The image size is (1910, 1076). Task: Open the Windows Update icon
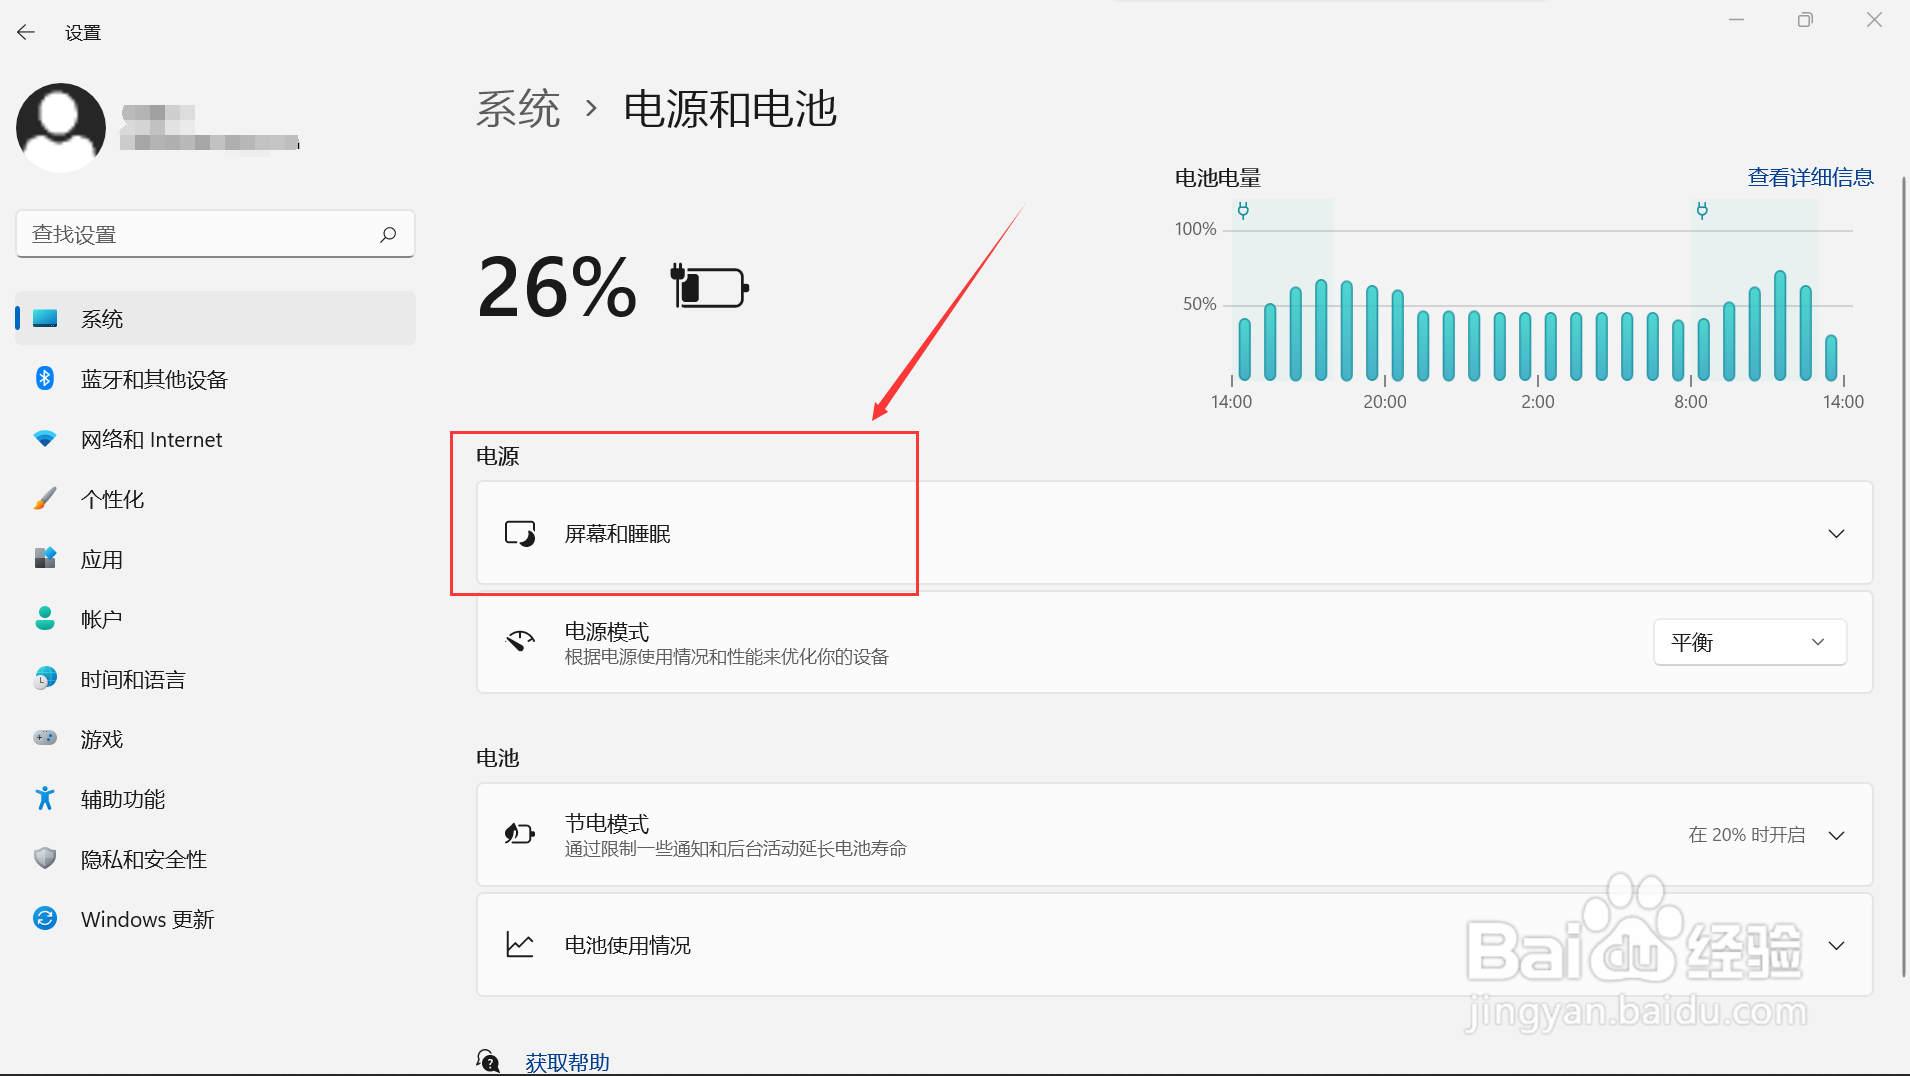coord(45,918)
